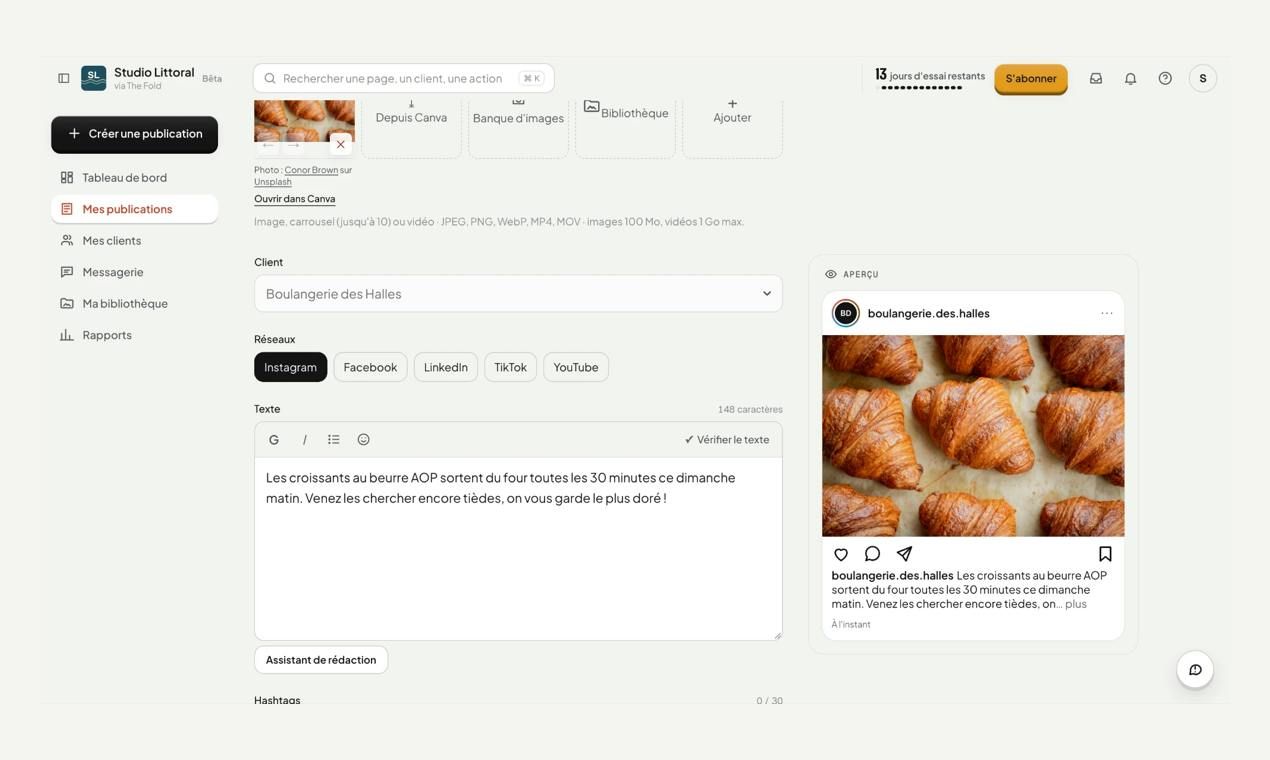The height and width of the screenshot is (760, 1270).
Task: Toggle italic formatting (I)
Action: coord(304,439)
